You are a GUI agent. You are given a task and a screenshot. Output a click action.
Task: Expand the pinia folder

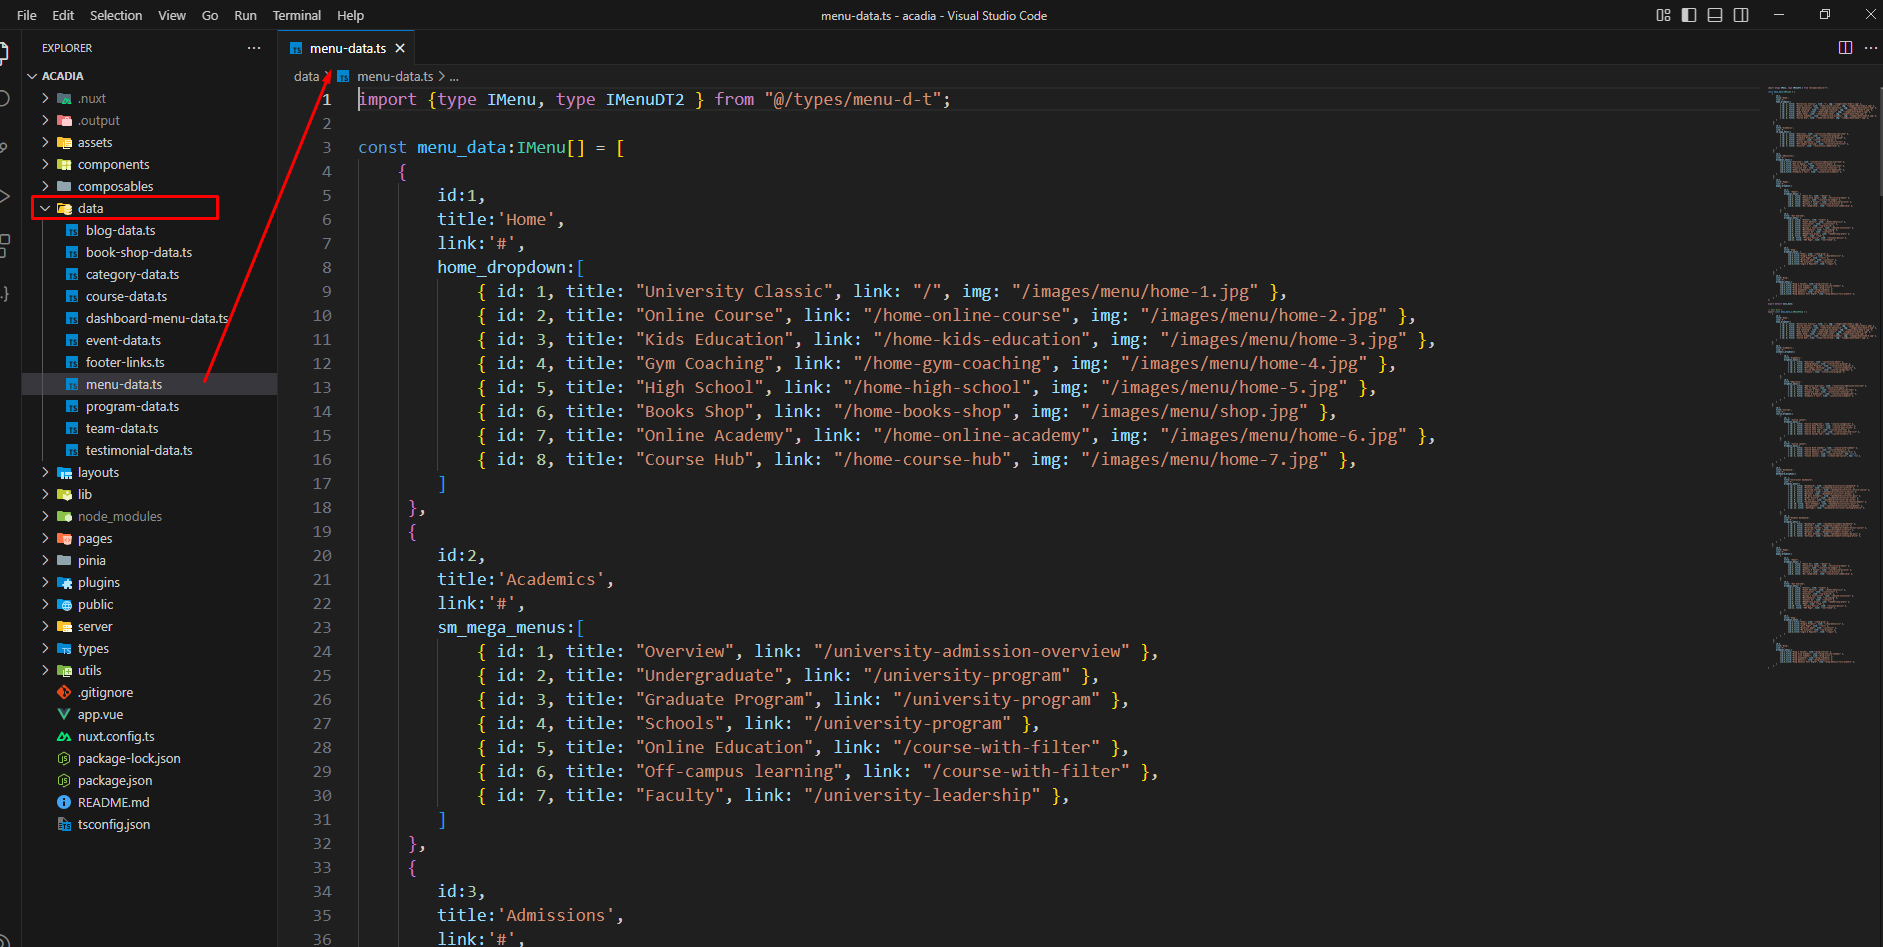pyautogui.click(x=150, y=560)
